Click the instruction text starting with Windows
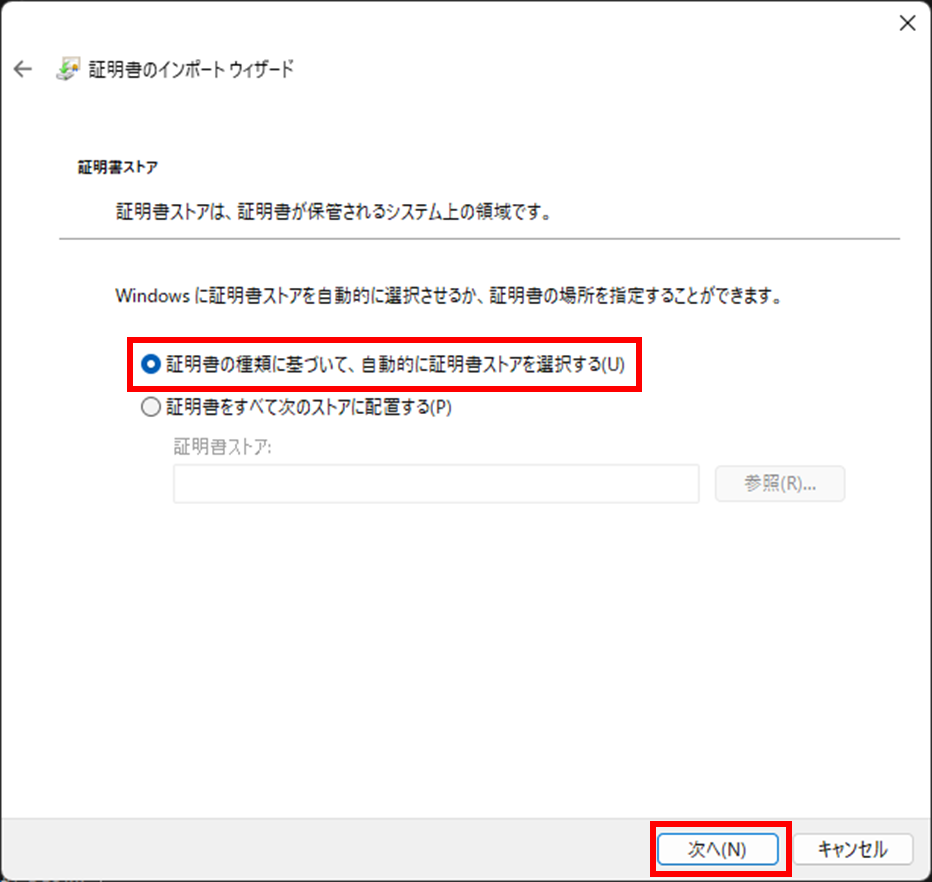 pos(447,296)
